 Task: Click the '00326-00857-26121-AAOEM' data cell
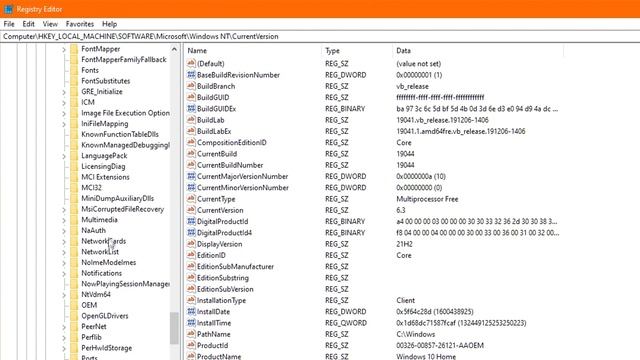coord(440,345)
